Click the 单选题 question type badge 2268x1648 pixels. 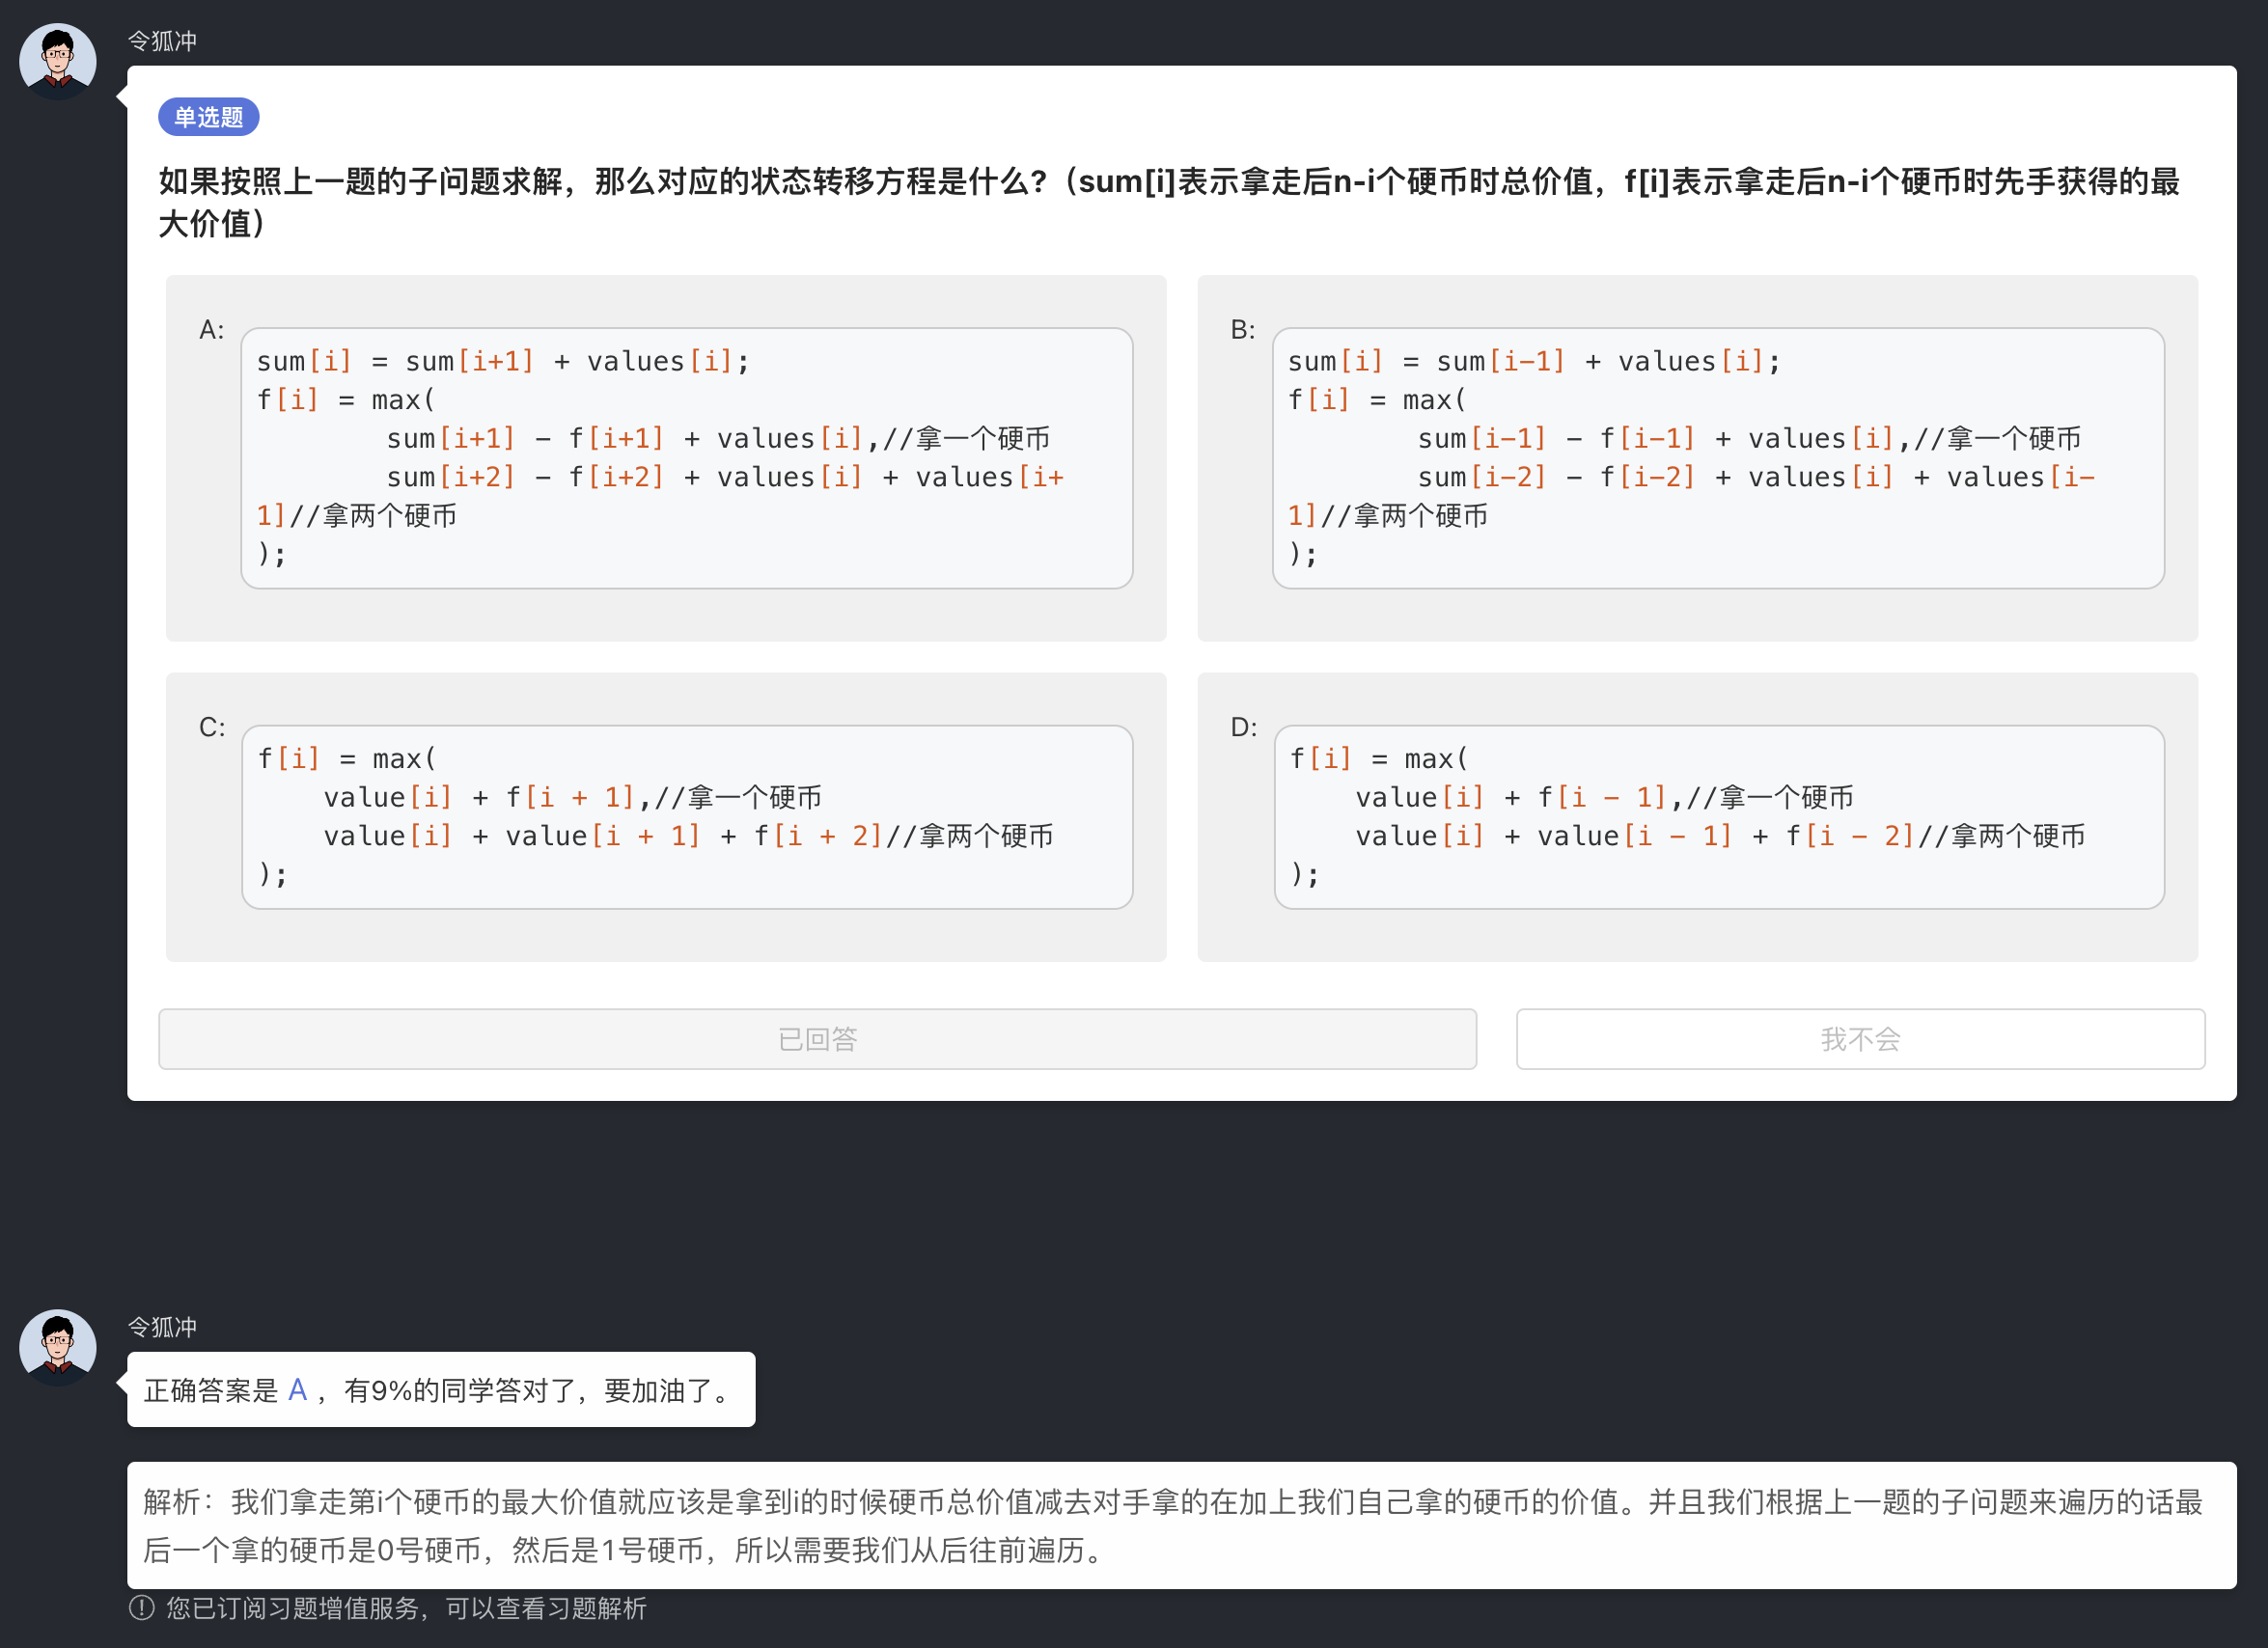[x=208, y=116]
